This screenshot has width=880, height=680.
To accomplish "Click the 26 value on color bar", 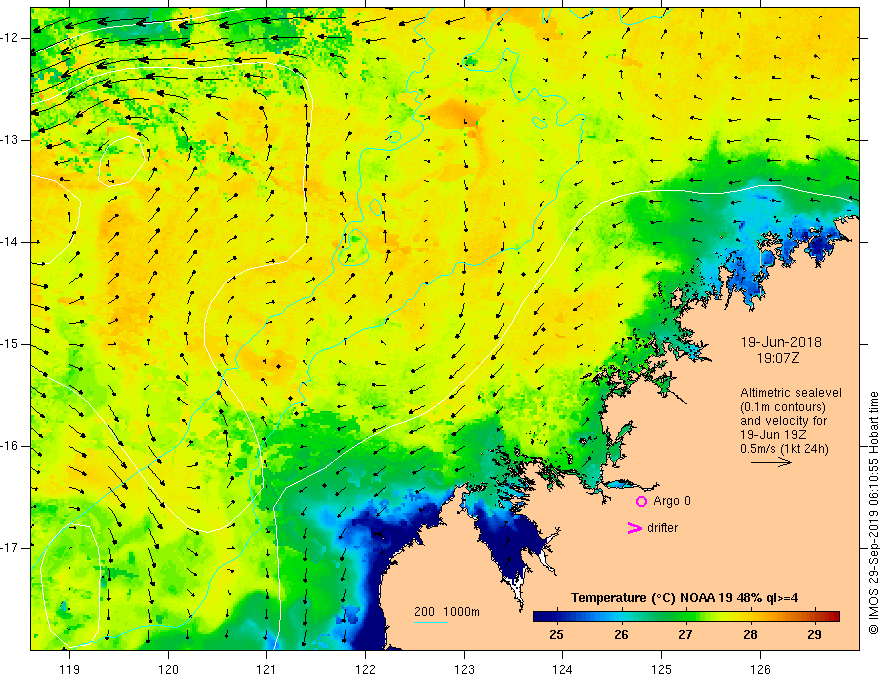I will point(621,635).
